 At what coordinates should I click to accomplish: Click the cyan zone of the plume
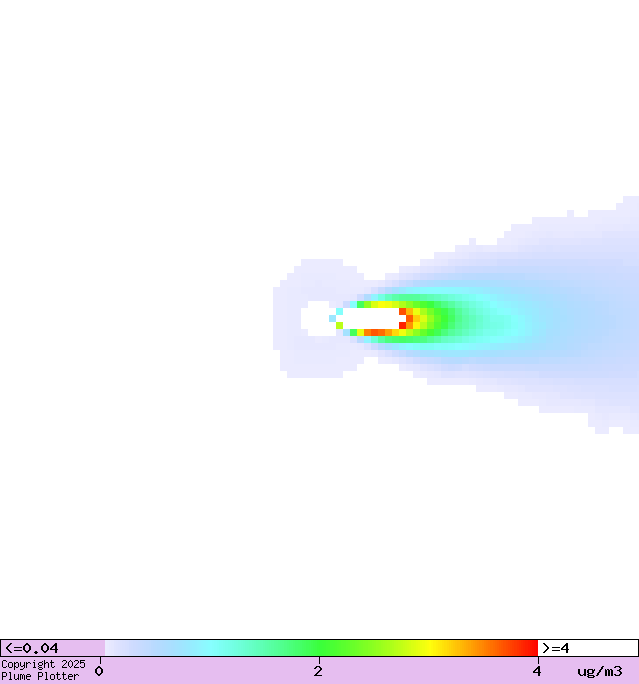pyautogui.click(x=510, y=322)
